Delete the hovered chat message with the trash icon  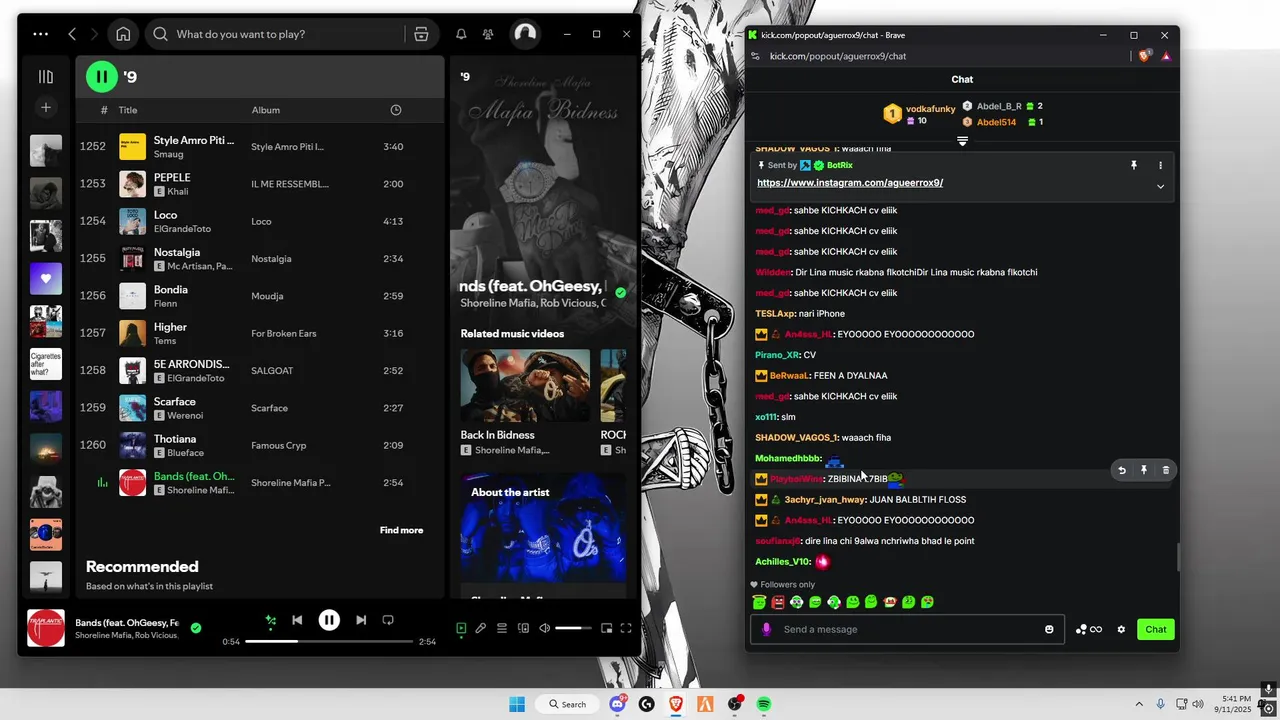pyautogui.click(x=1165, y=470)
